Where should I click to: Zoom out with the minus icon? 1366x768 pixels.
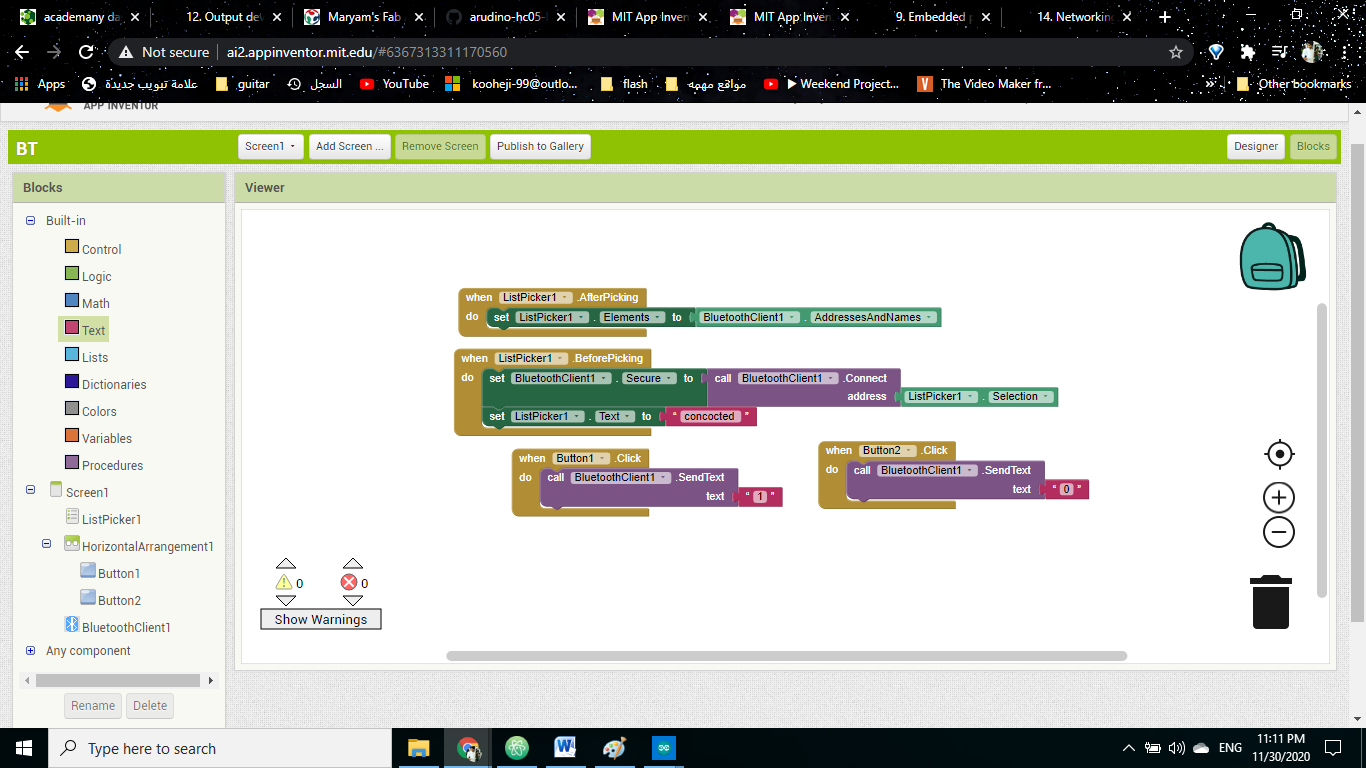coord(1279,532)
